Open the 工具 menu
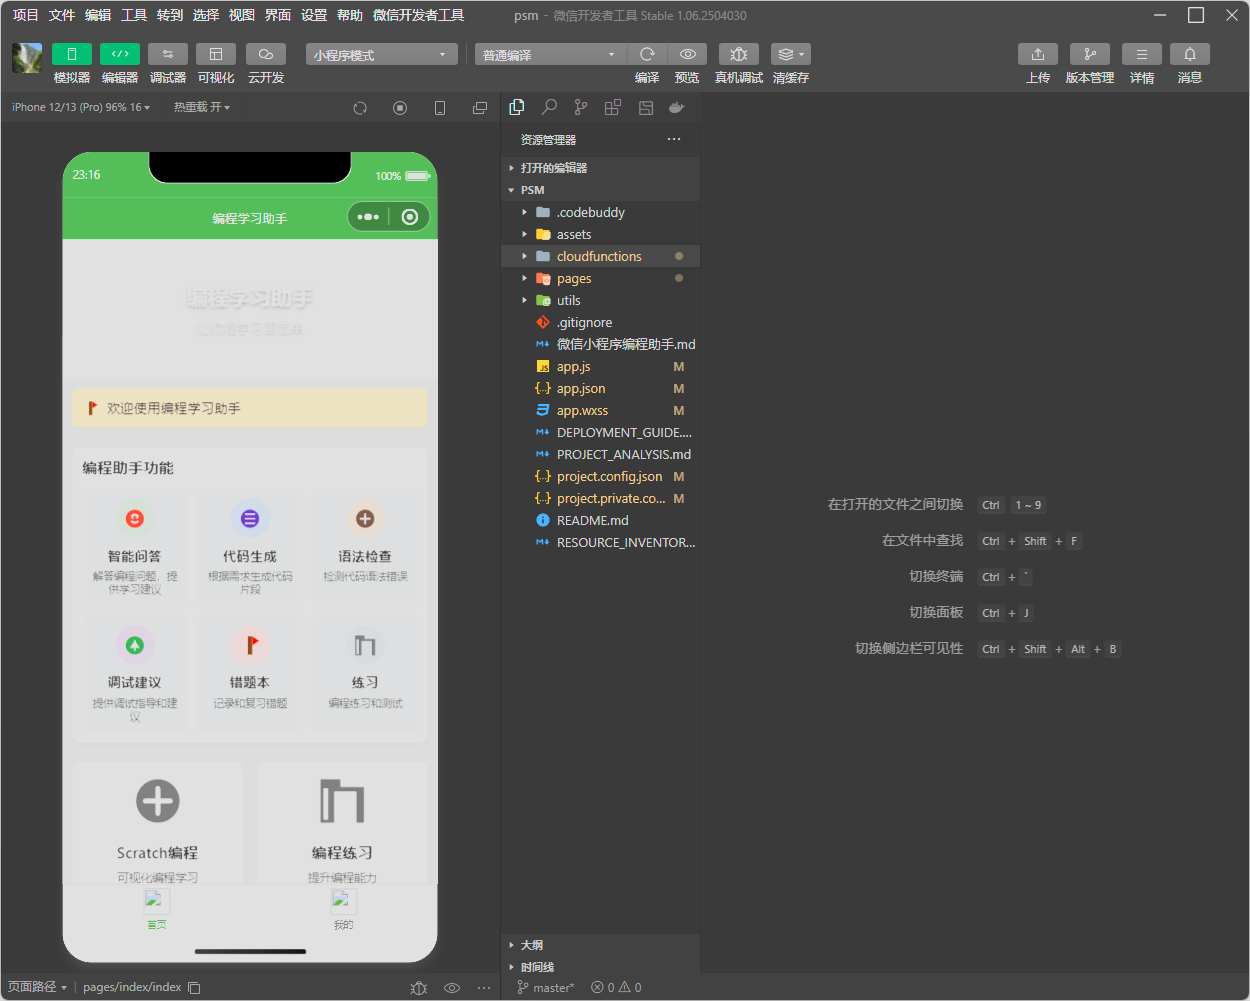This screenshot has height=1001, width=1250. pyautogui.click(x=133, y=15)
